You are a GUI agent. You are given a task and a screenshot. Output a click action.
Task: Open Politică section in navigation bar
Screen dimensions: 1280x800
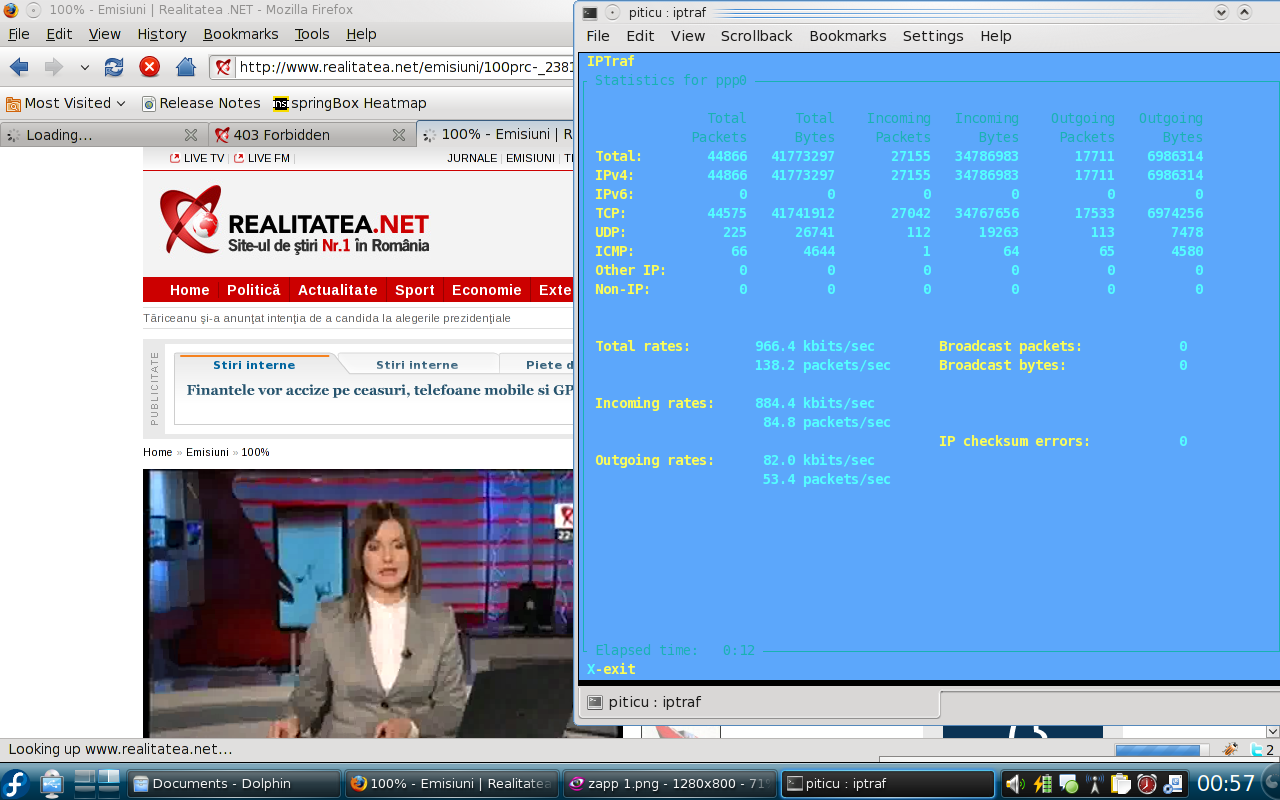click(x=254, y=290)
